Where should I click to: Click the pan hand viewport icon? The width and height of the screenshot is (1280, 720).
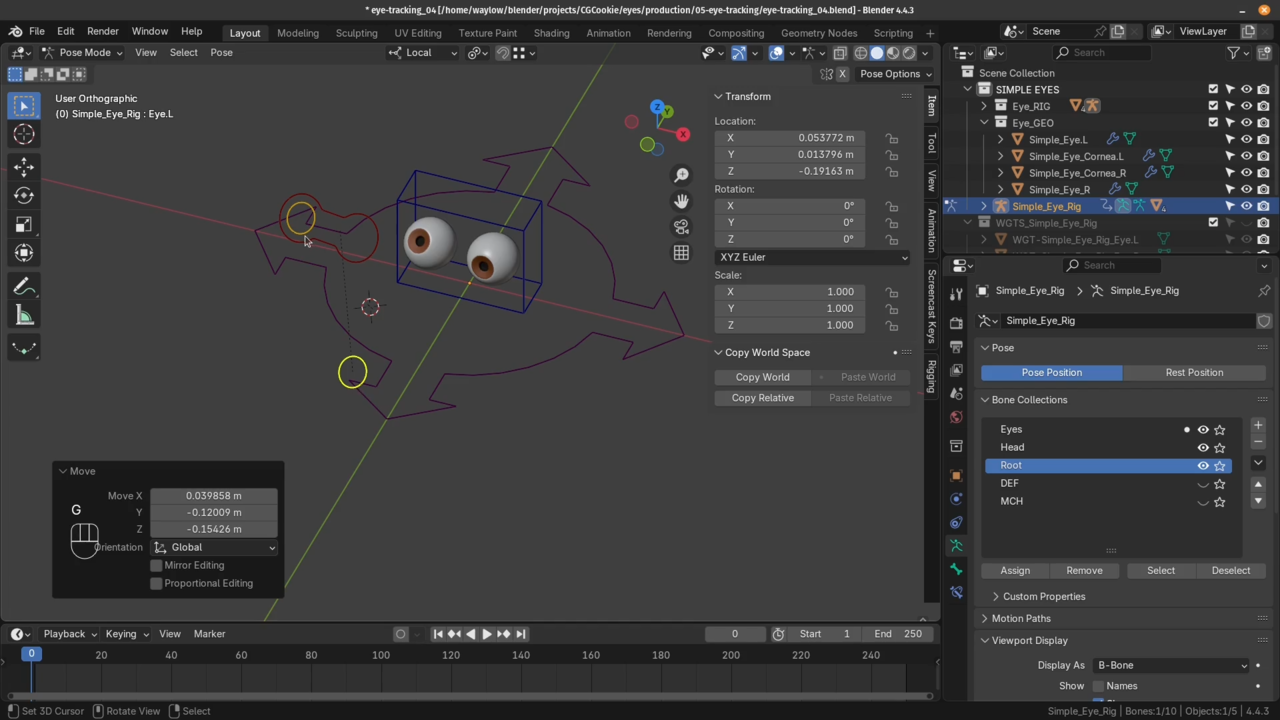pos(681,201)
